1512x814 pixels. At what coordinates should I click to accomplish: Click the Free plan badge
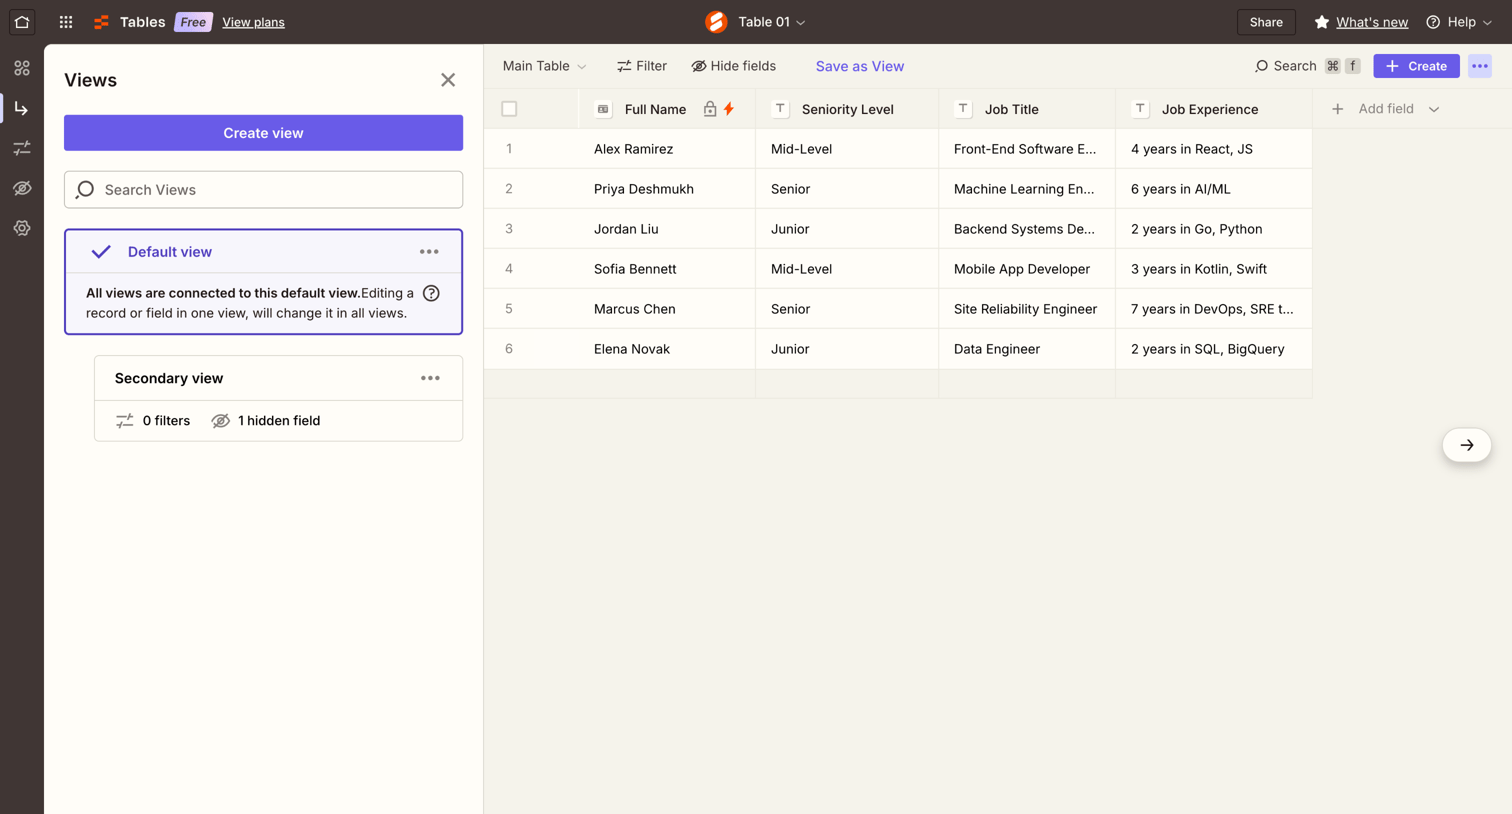[193, 22]
